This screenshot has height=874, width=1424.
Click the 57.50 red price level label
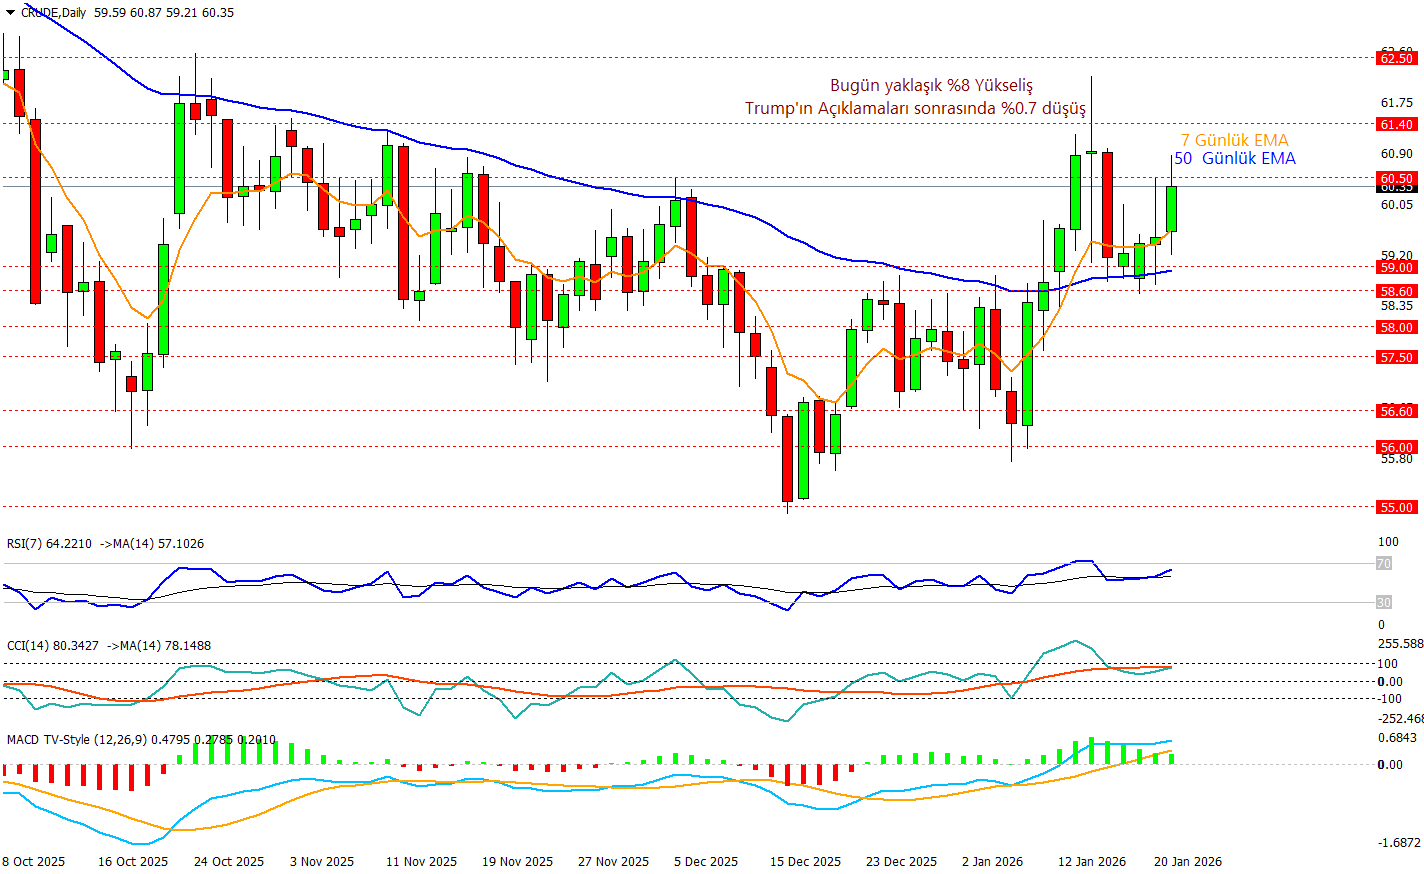(1397, 357)
